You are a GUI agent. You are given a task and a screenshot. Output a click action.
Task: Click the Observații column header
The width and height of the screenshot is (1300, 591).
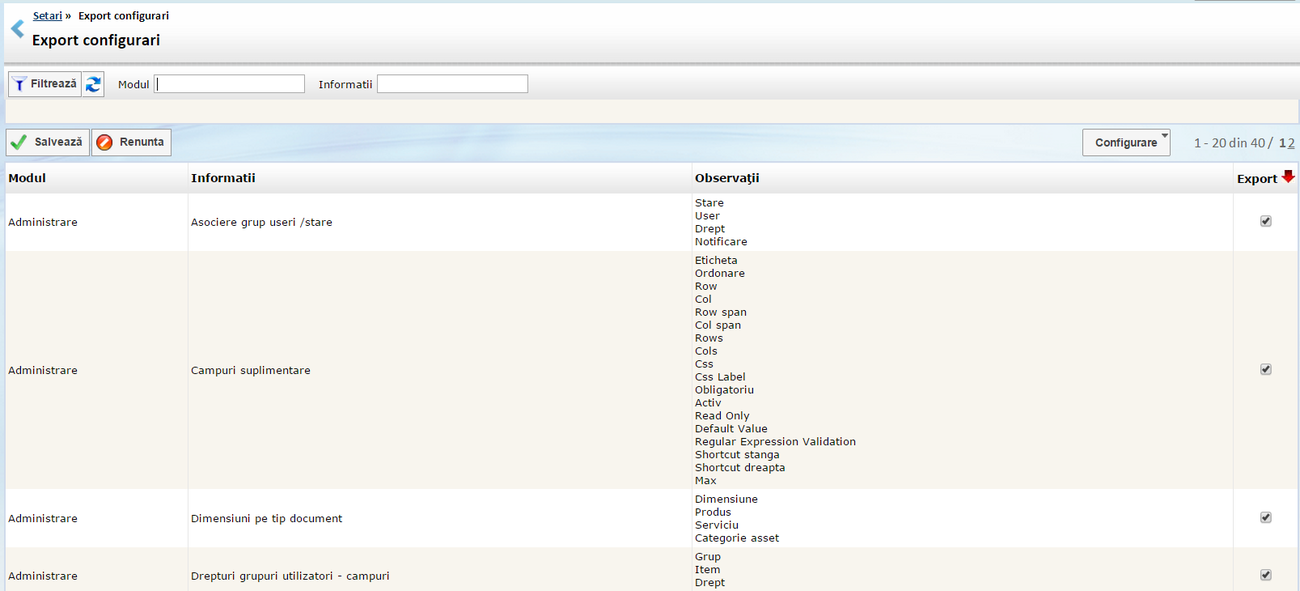coord(727,178)
